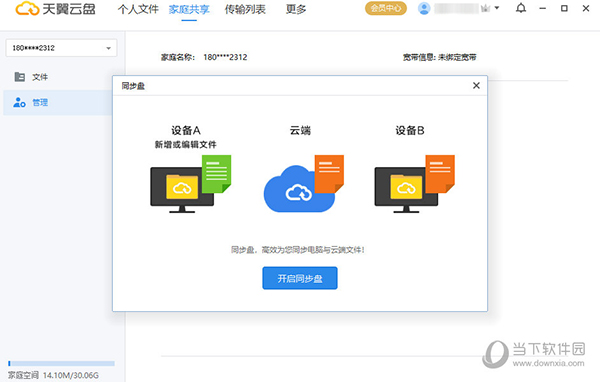
Task: Click the orange document icon on 云端
Action: (x=329, y=174)
